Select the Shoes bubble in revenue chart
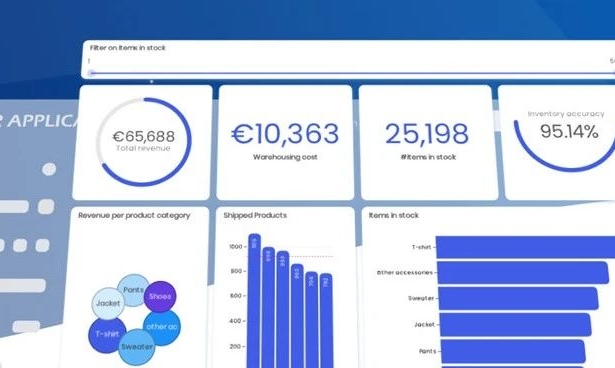The width and height of the screenshot is (615, 368). click(x=160, y=297)
